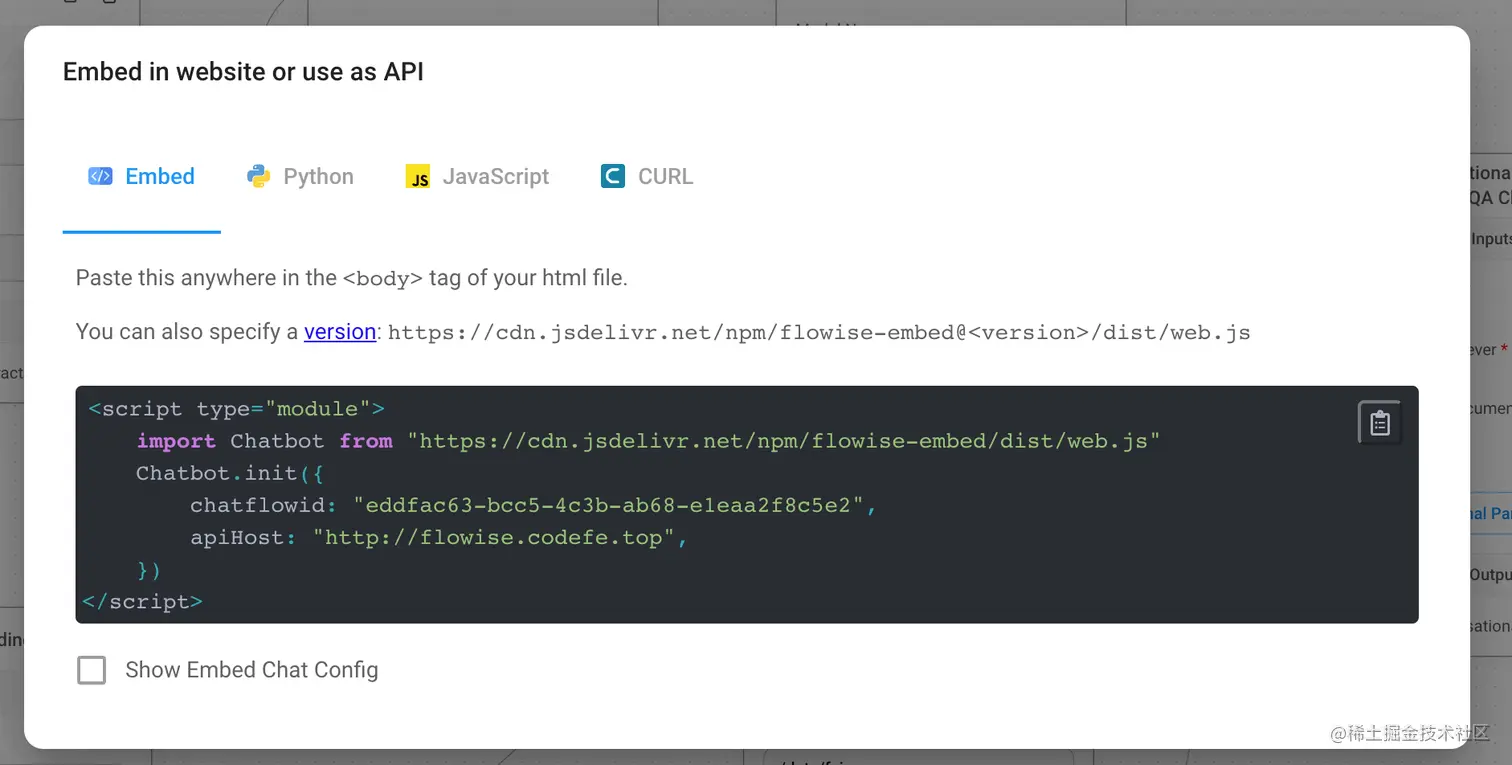Click the dialog title 'Embed in website or use as API'

tap(243, 72)
